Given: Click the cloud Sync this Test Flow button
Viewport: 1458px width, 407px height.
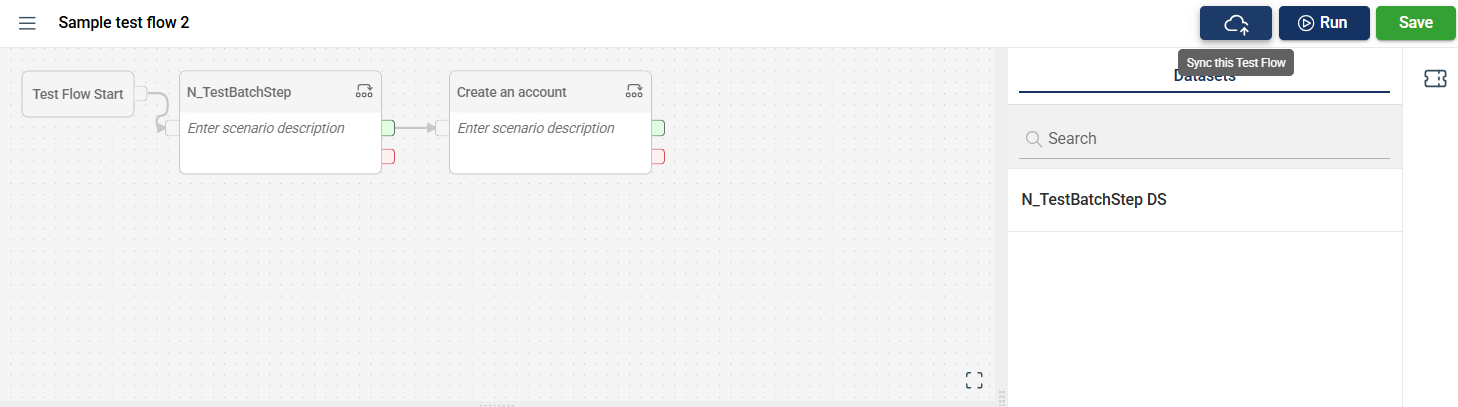Looking at the screenshot, I should (x=1236, y=23).
